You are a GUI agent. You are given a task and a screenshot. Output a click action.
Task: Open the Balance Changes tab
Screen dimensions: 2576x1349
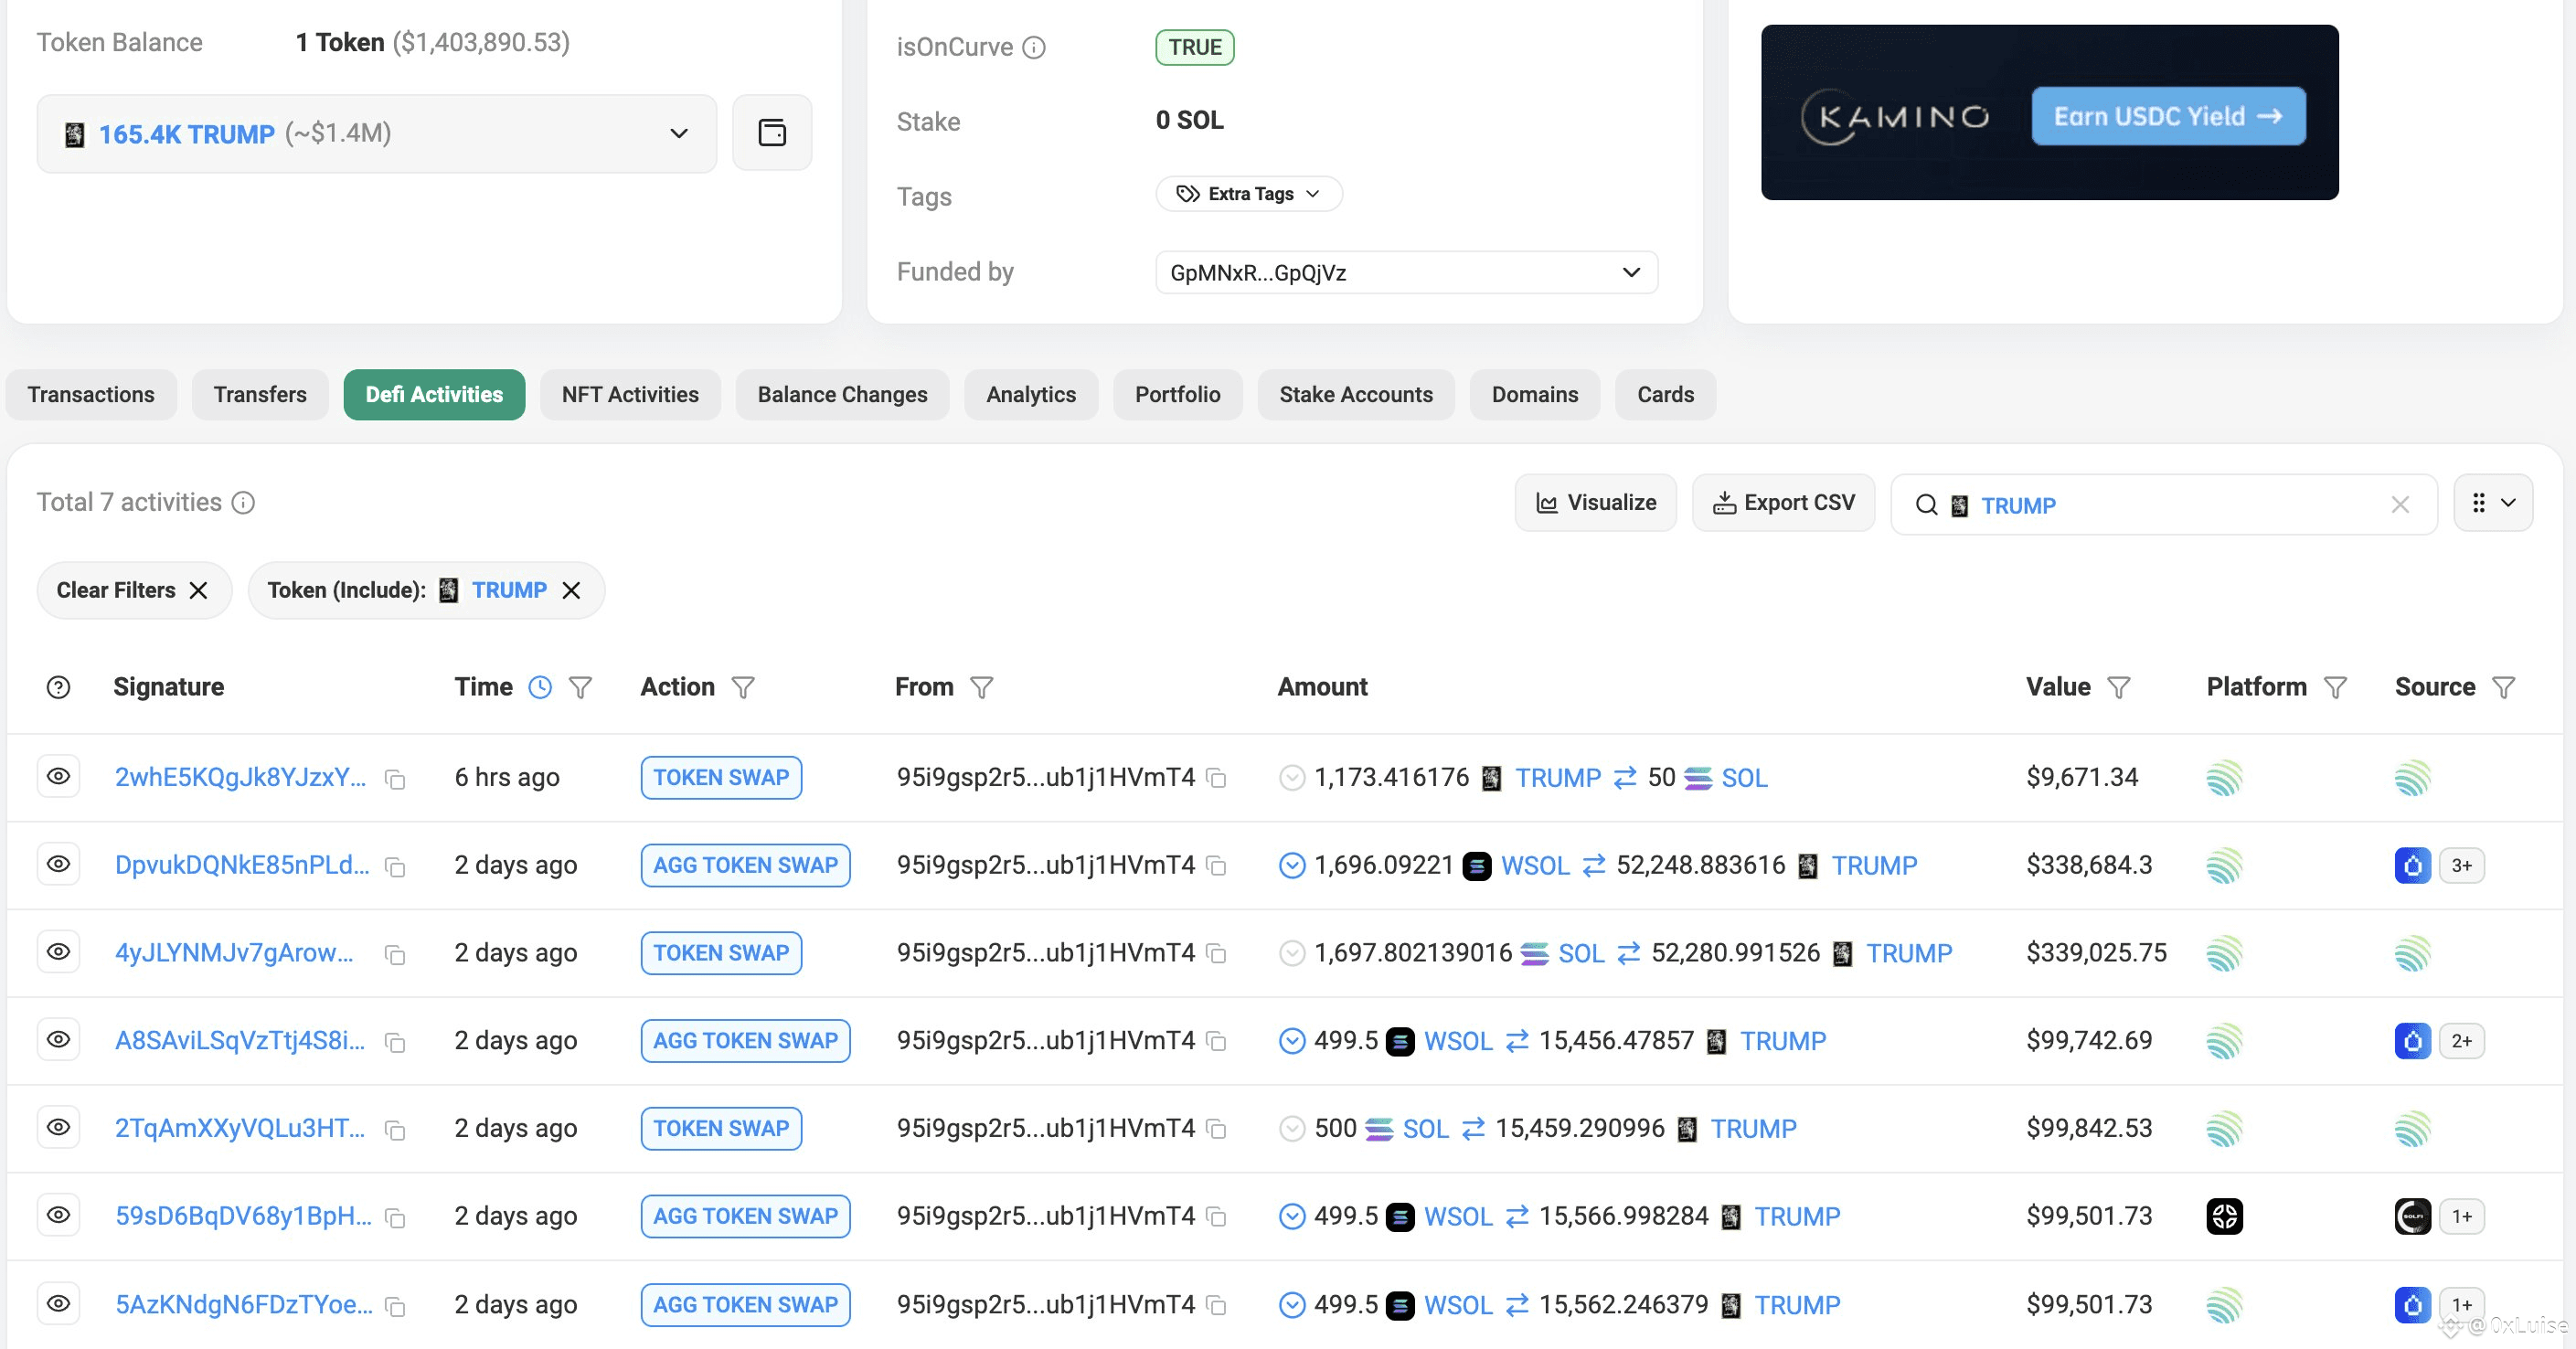(x=842, y=395)
